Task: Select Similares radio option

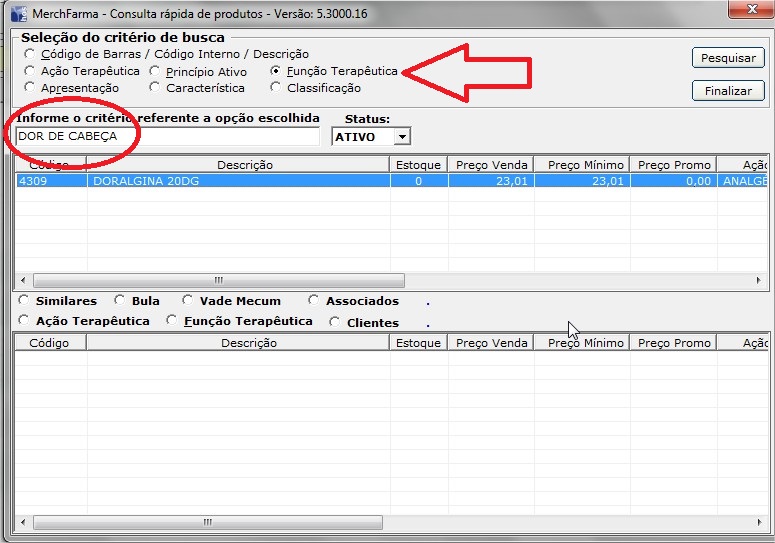Action: pyautogui.click(x=24, y=301)
